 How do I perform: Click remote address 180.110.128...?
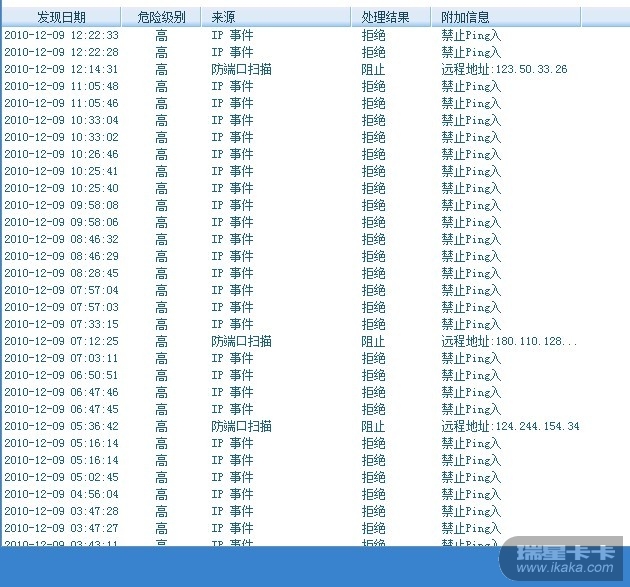[x=536, y=342]
